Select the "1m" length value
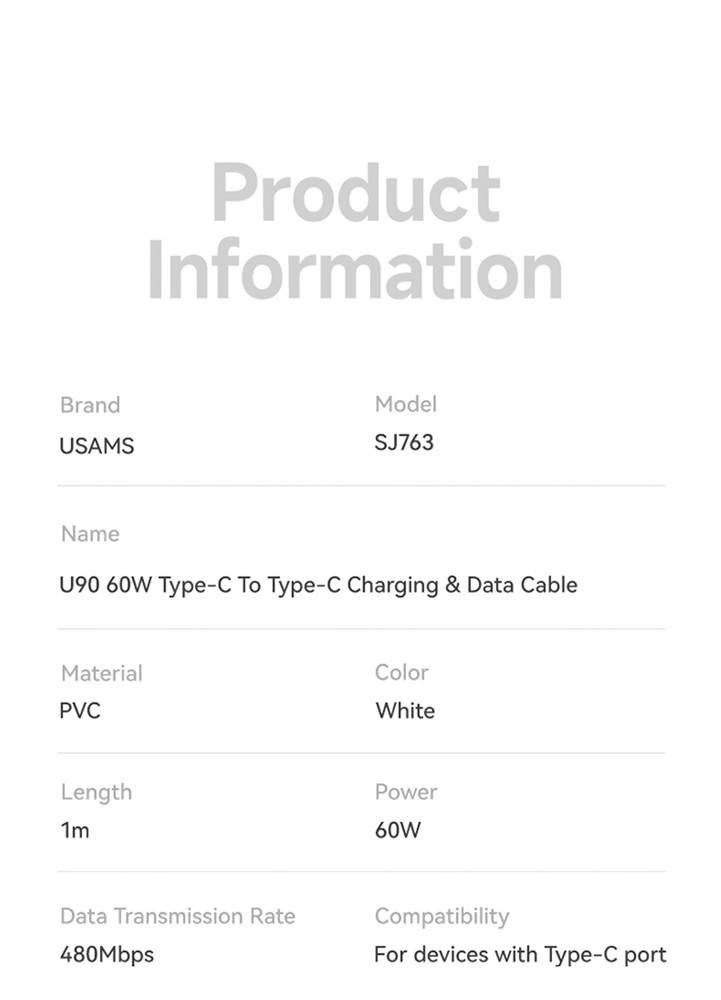Screen dimensions: 721x1000 pos(75,830)
